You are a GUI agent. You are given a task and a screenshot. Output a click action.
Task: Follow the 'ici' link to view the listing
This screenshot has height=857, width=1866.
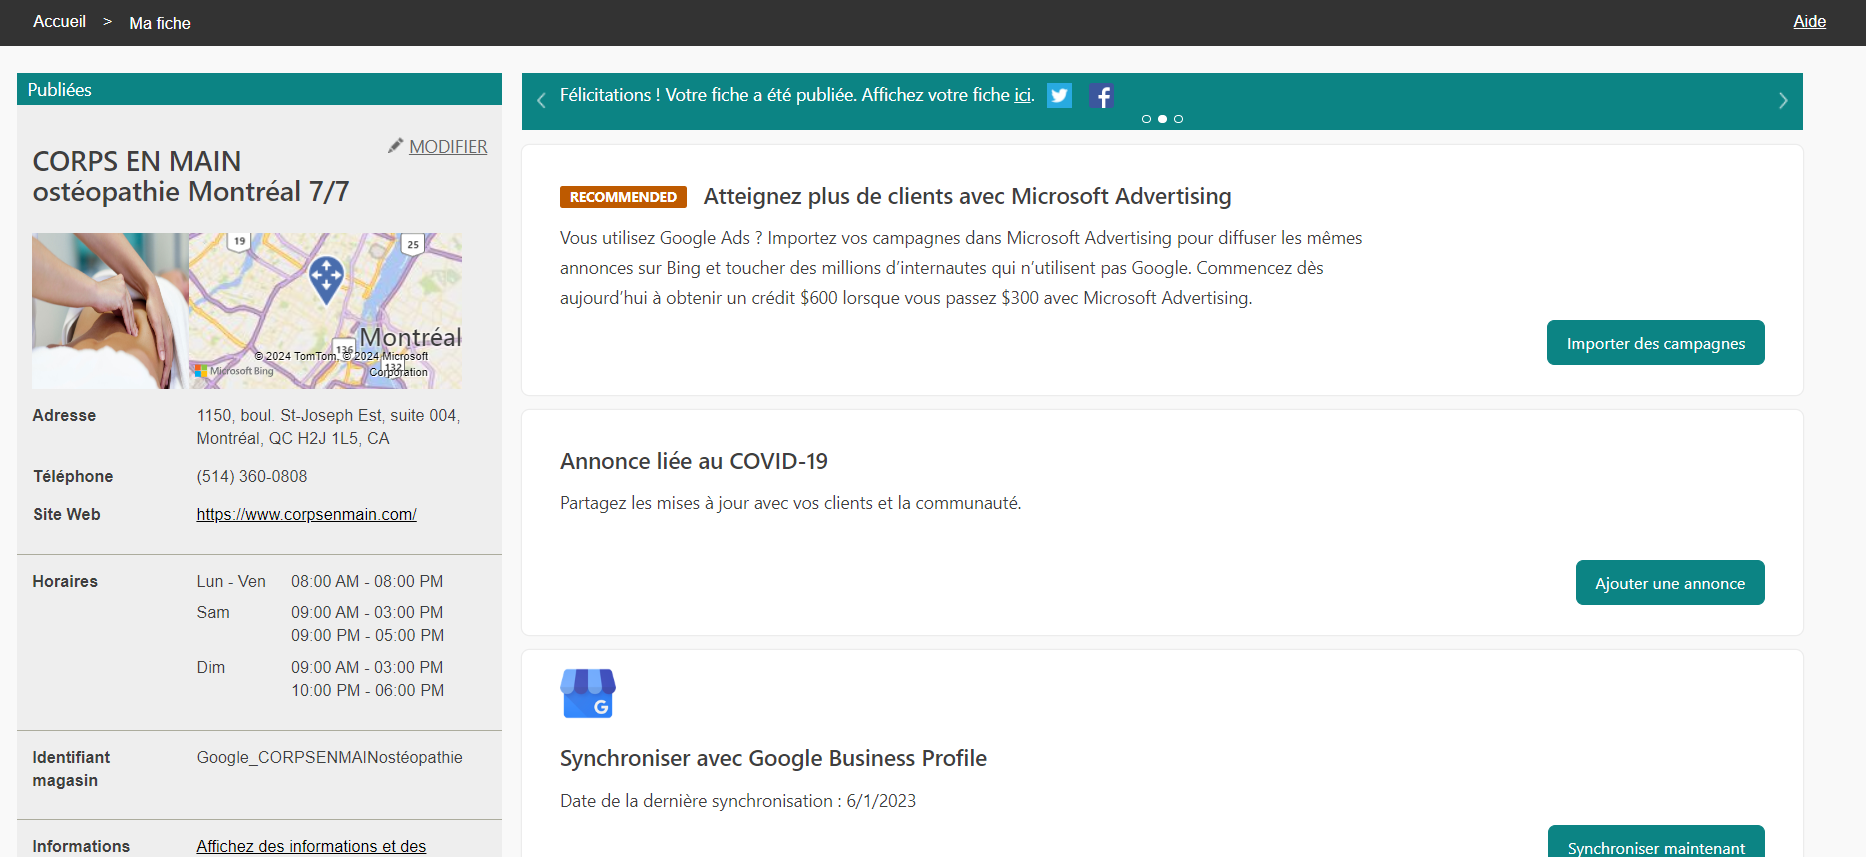click(x=1023, y=95)
